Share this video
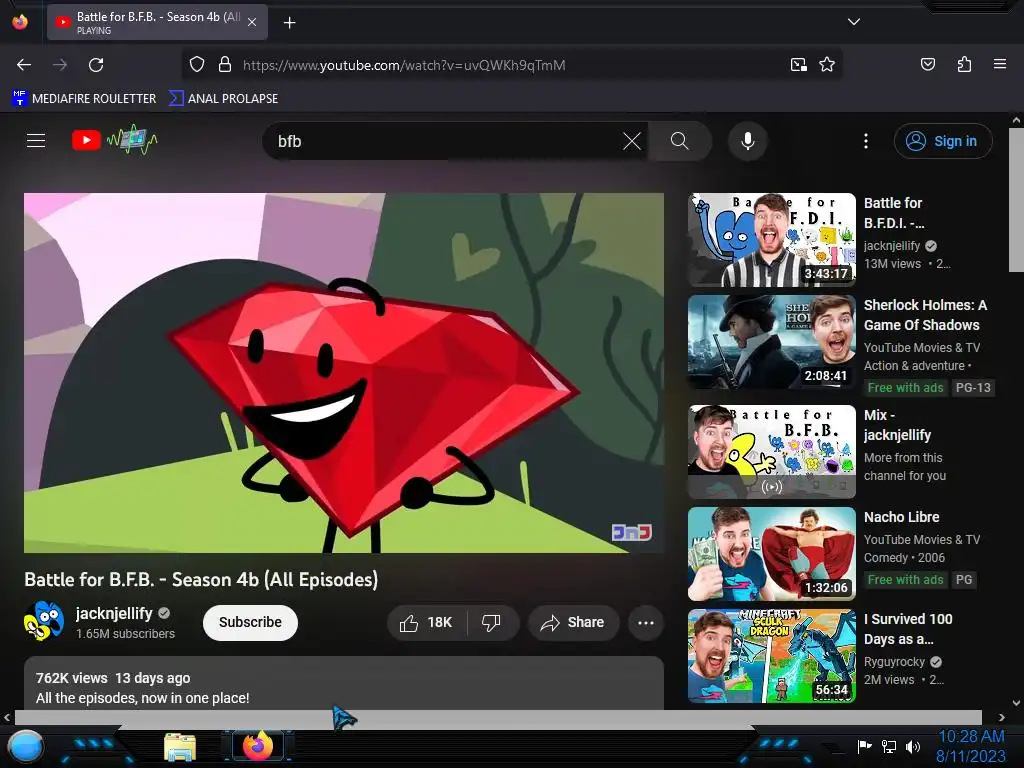Screen dimensions: 1024x768 point(572,623)
